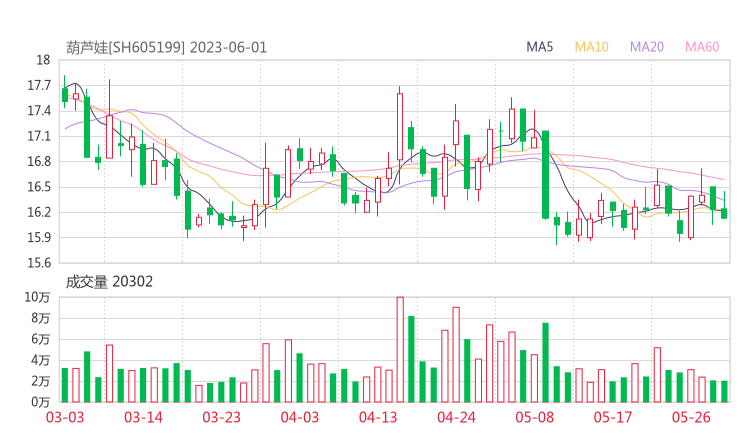The height and width of the screenshot is (440, 740).
Task: Click the 05-26 date label
Action: click(691, 417)
